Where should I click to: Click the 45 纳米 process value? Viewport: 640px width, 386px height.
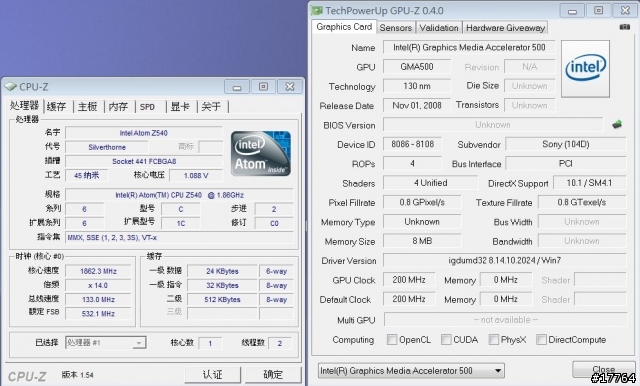click(x=87, y=175)
